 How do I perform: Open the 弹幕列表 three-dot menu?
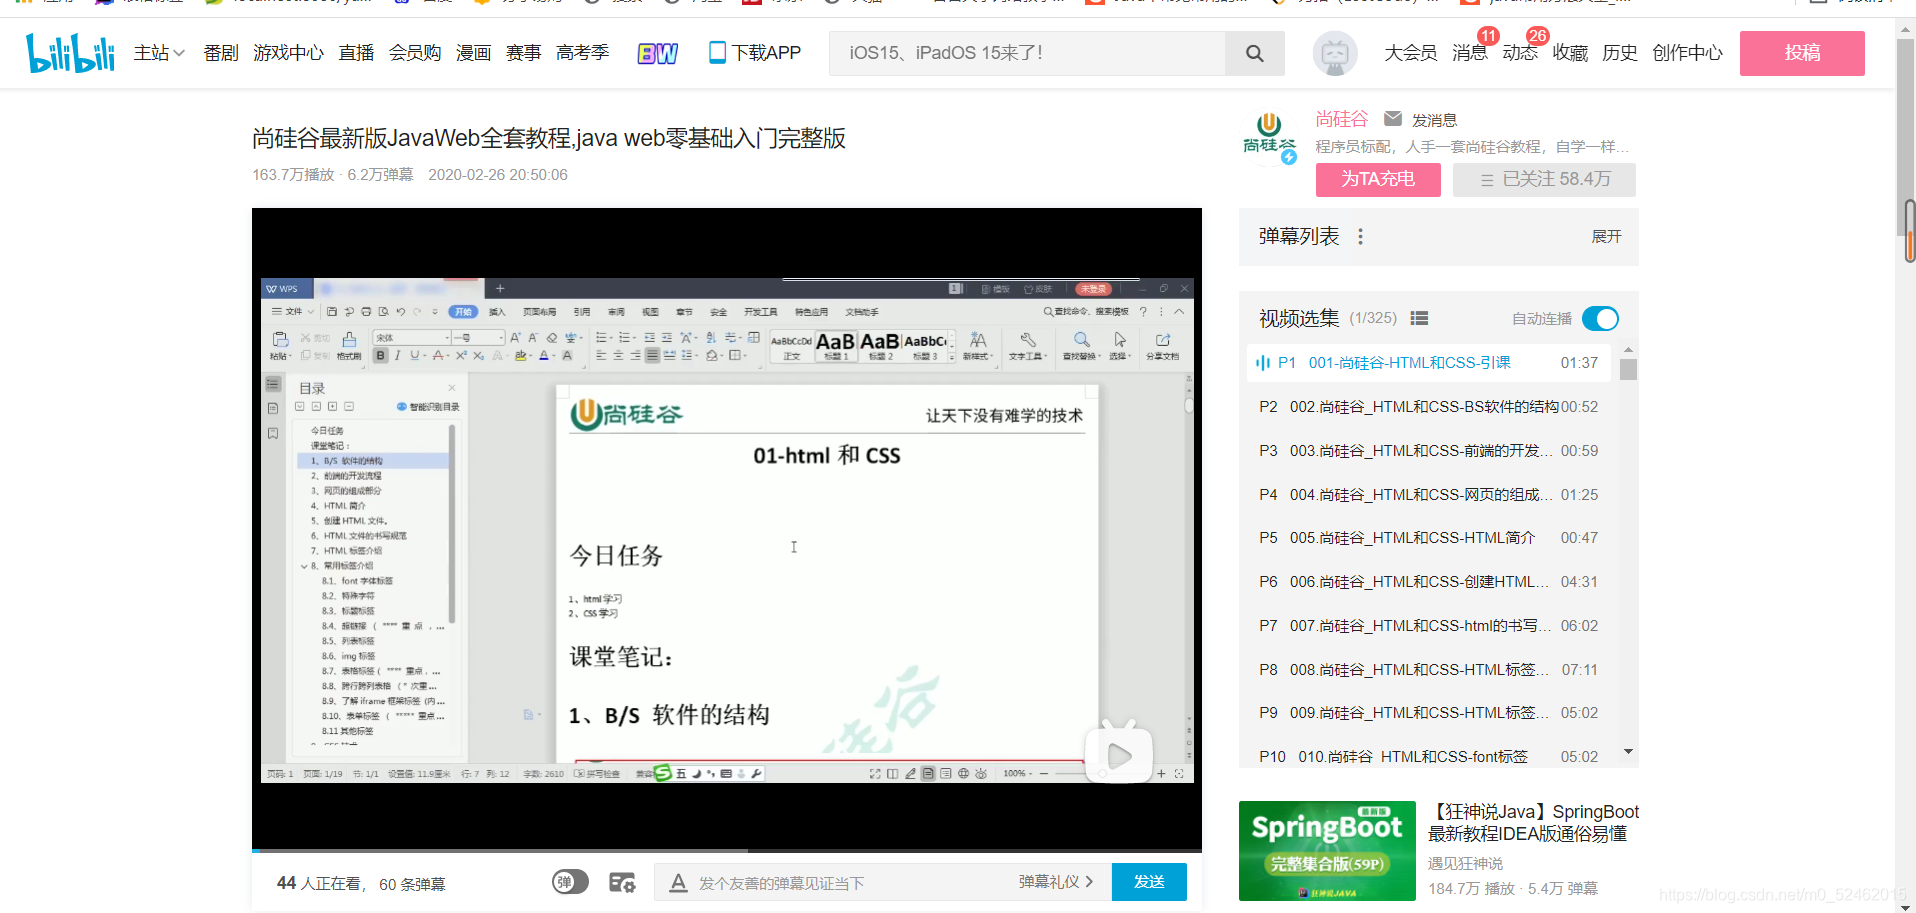(x=1360, y=237)
